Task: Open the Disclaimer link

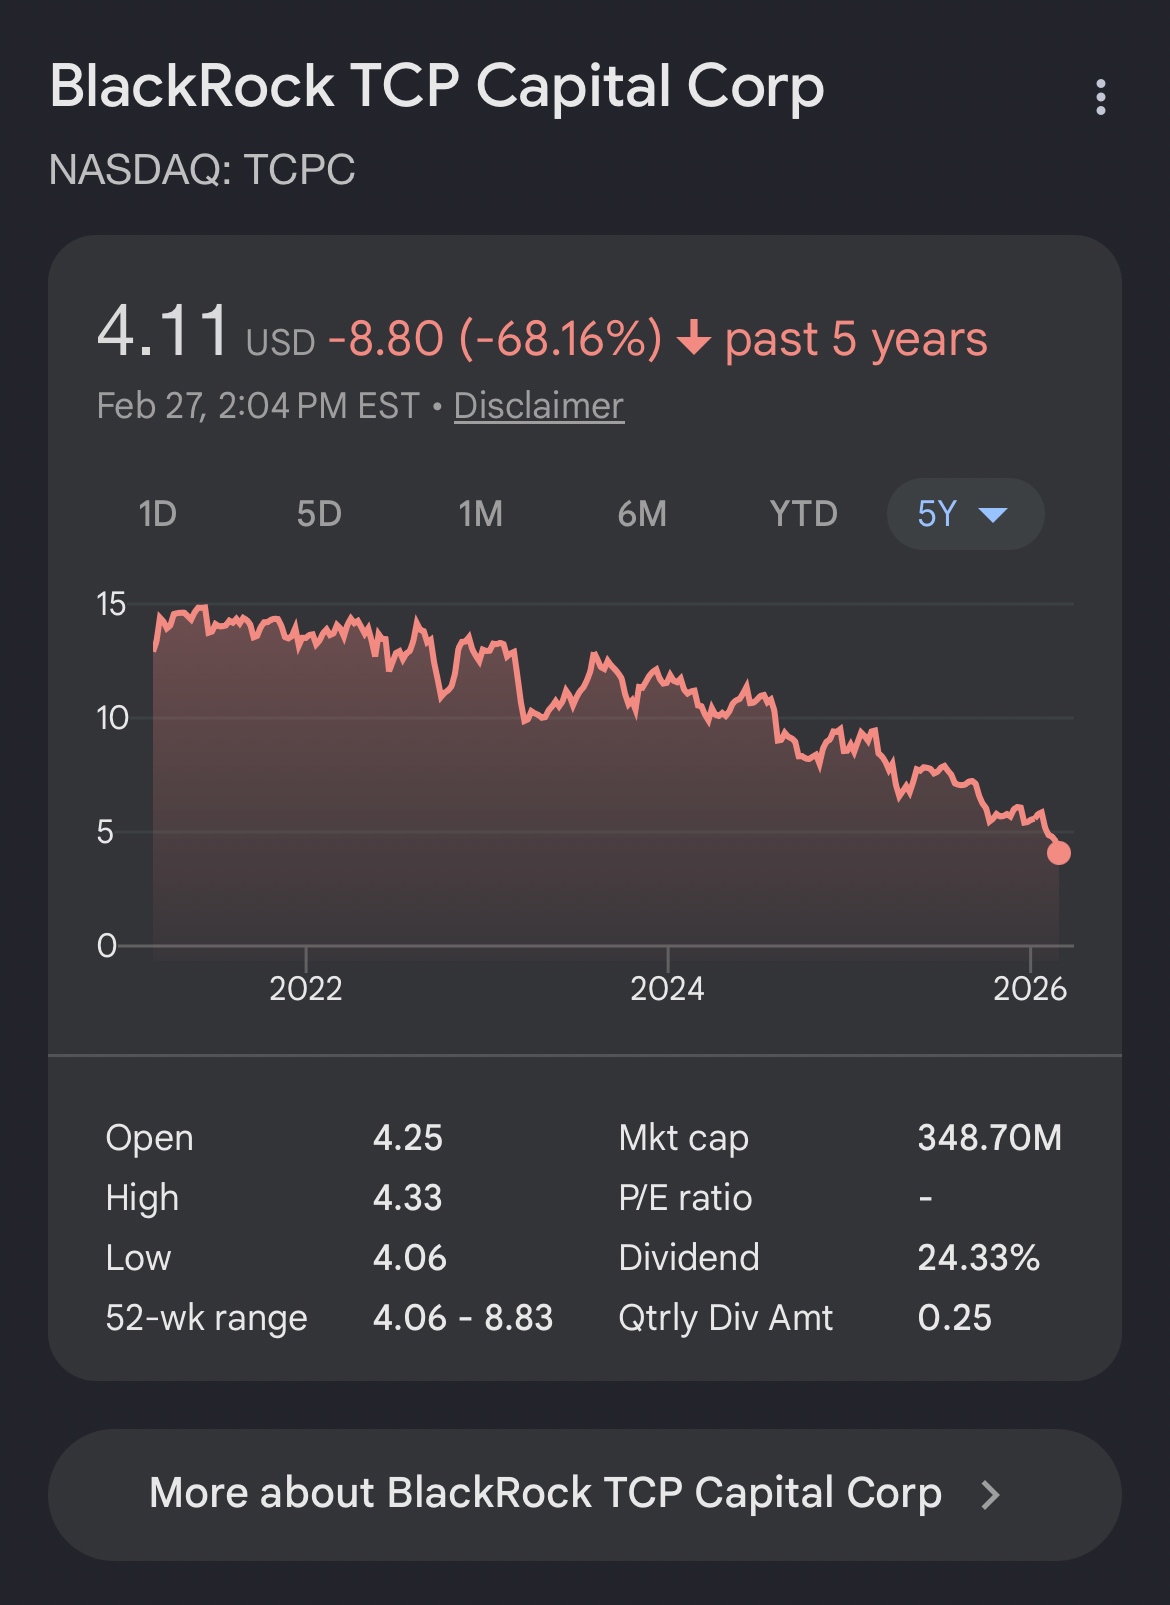Action: [539, 406]
